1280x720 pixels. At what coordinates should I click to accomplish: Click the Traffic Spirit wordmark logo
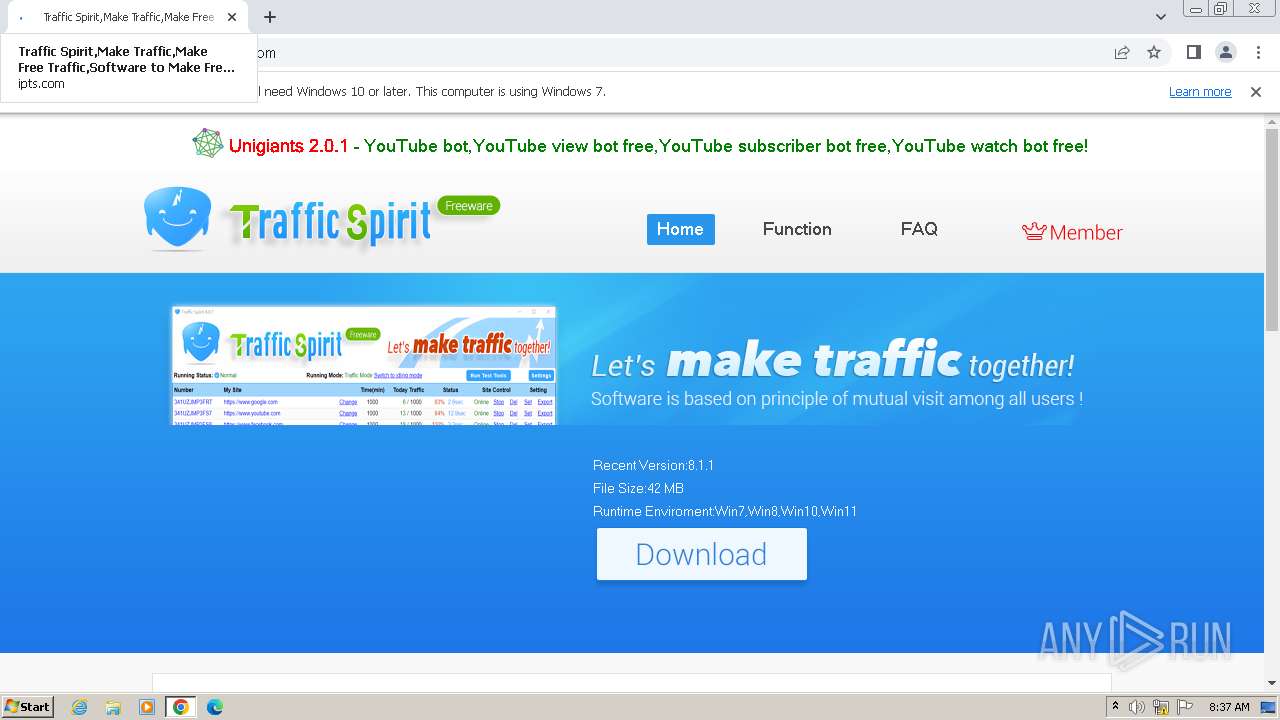pos(330,223)
